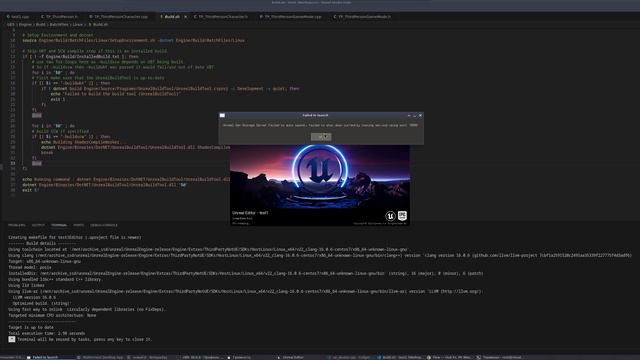Click the 'Target is up to date' terminal line
The image size is (640, 360).
31,327
